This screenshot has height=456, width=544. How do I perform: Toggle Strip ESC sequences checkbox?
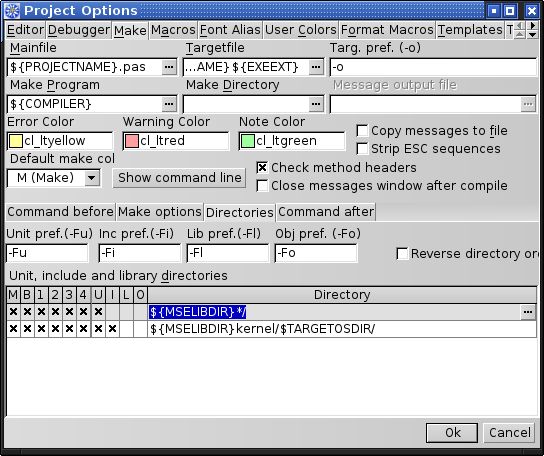pos(362,149)
